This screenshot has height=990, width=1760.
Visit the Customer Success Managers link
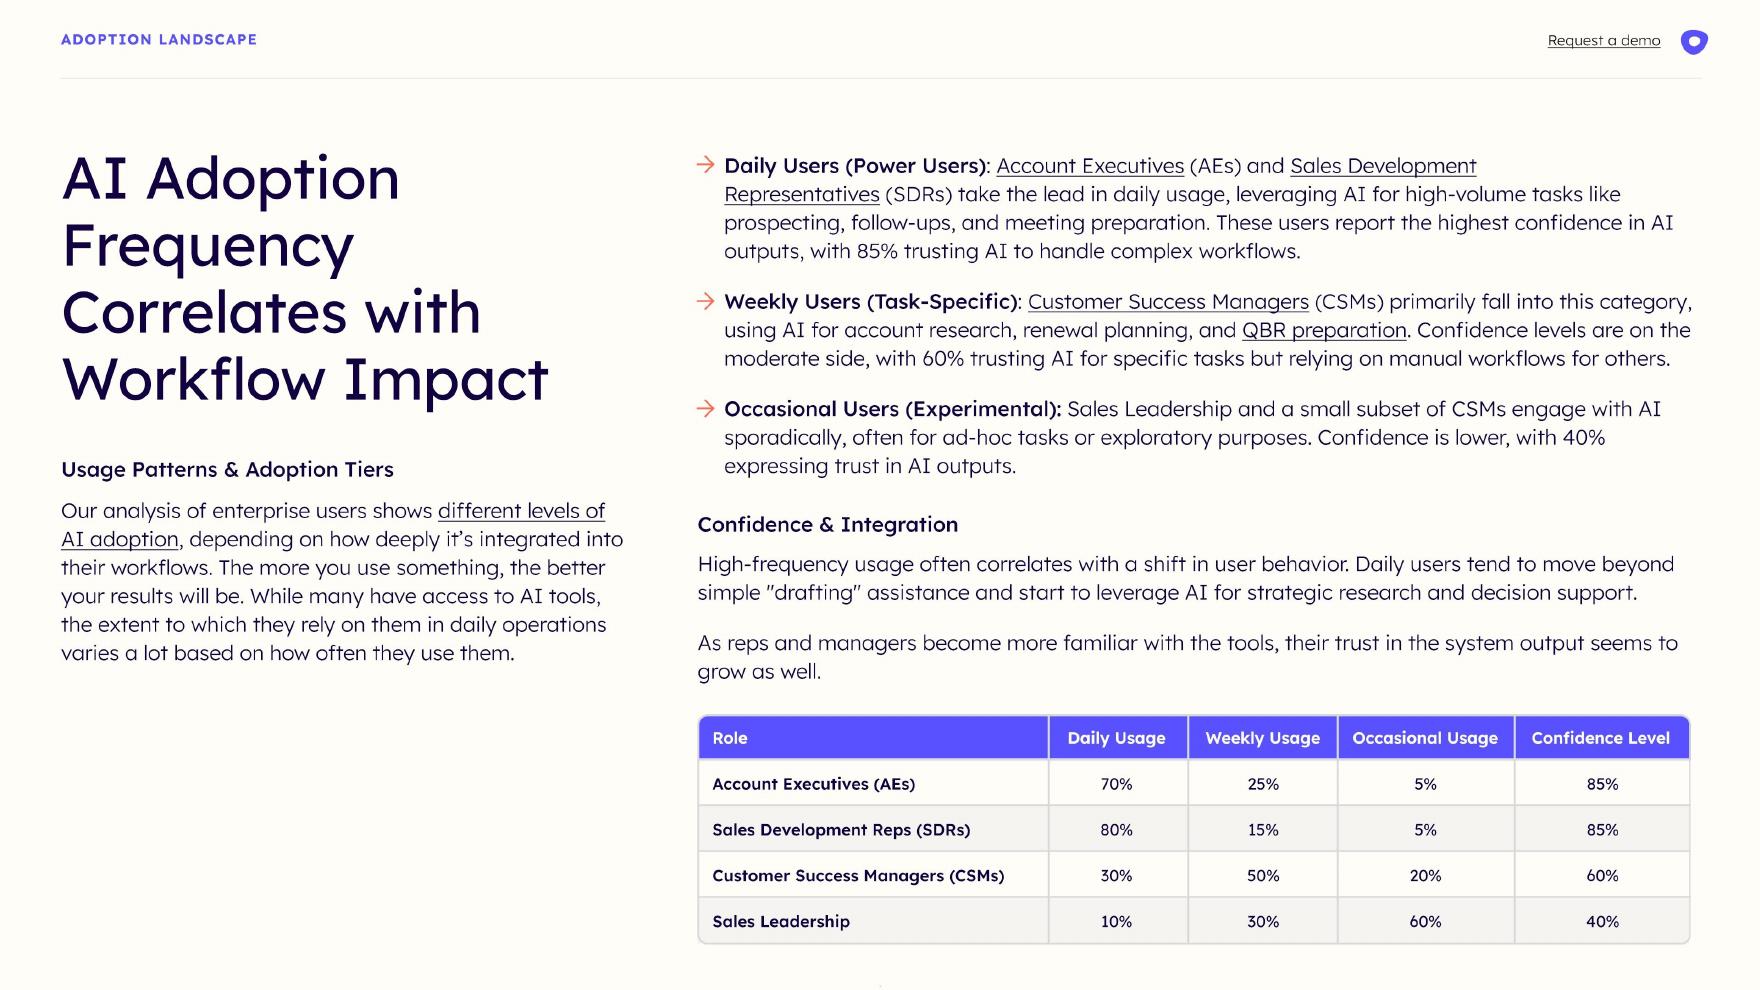1168,302
